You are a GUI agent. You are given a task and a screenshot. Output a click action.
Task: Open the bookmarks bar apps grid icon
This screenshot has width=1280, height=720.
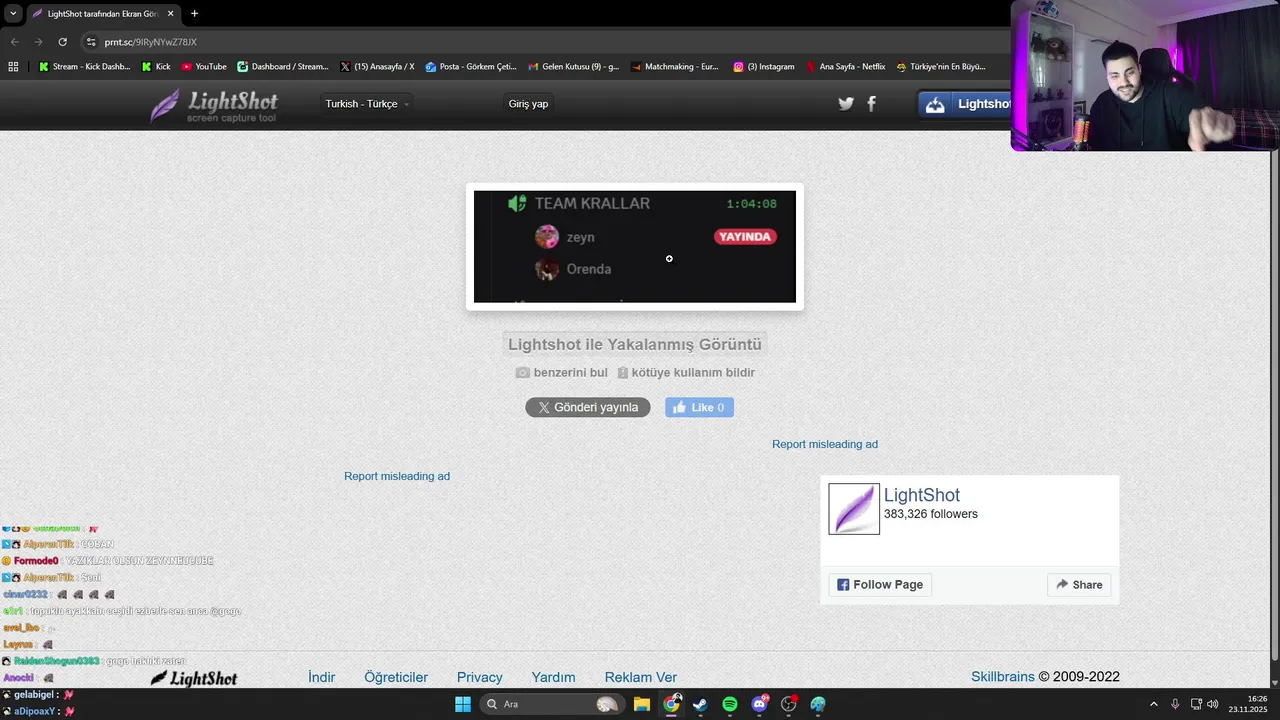pyautogui.click(x=13, y=67)
